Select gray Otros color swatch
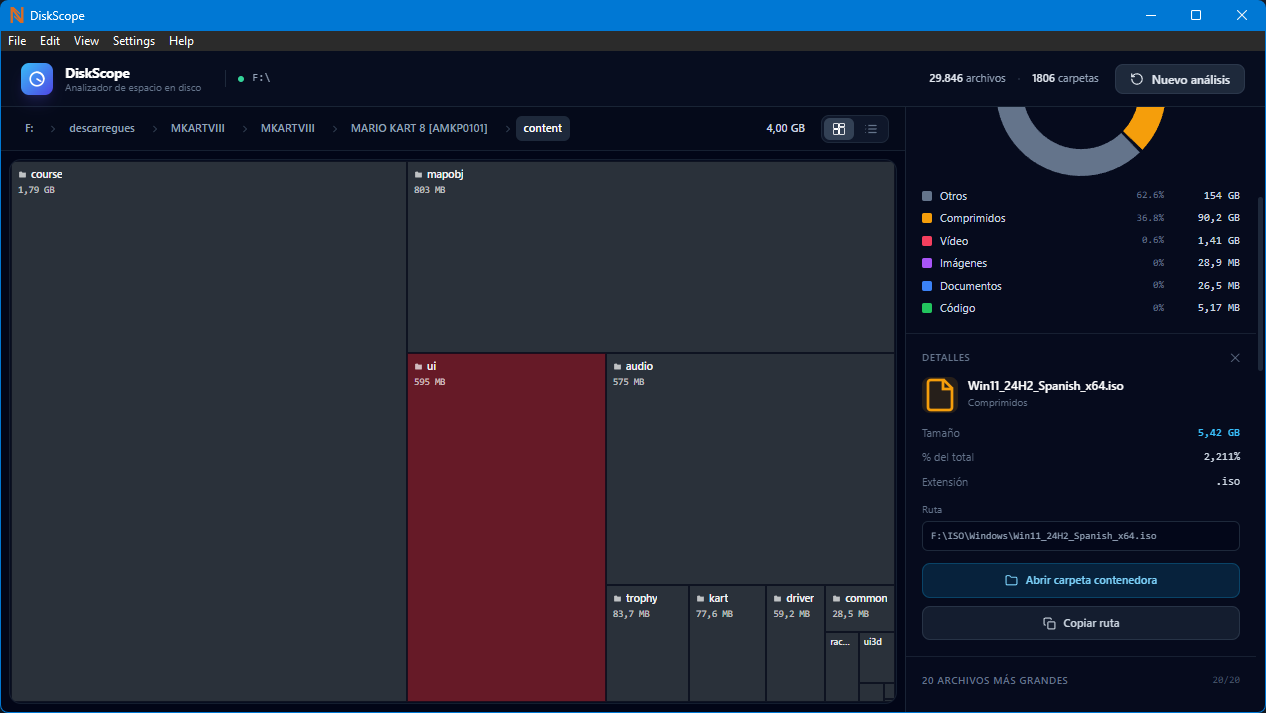This screenshot has width=1266, height=713. (927, 196)
